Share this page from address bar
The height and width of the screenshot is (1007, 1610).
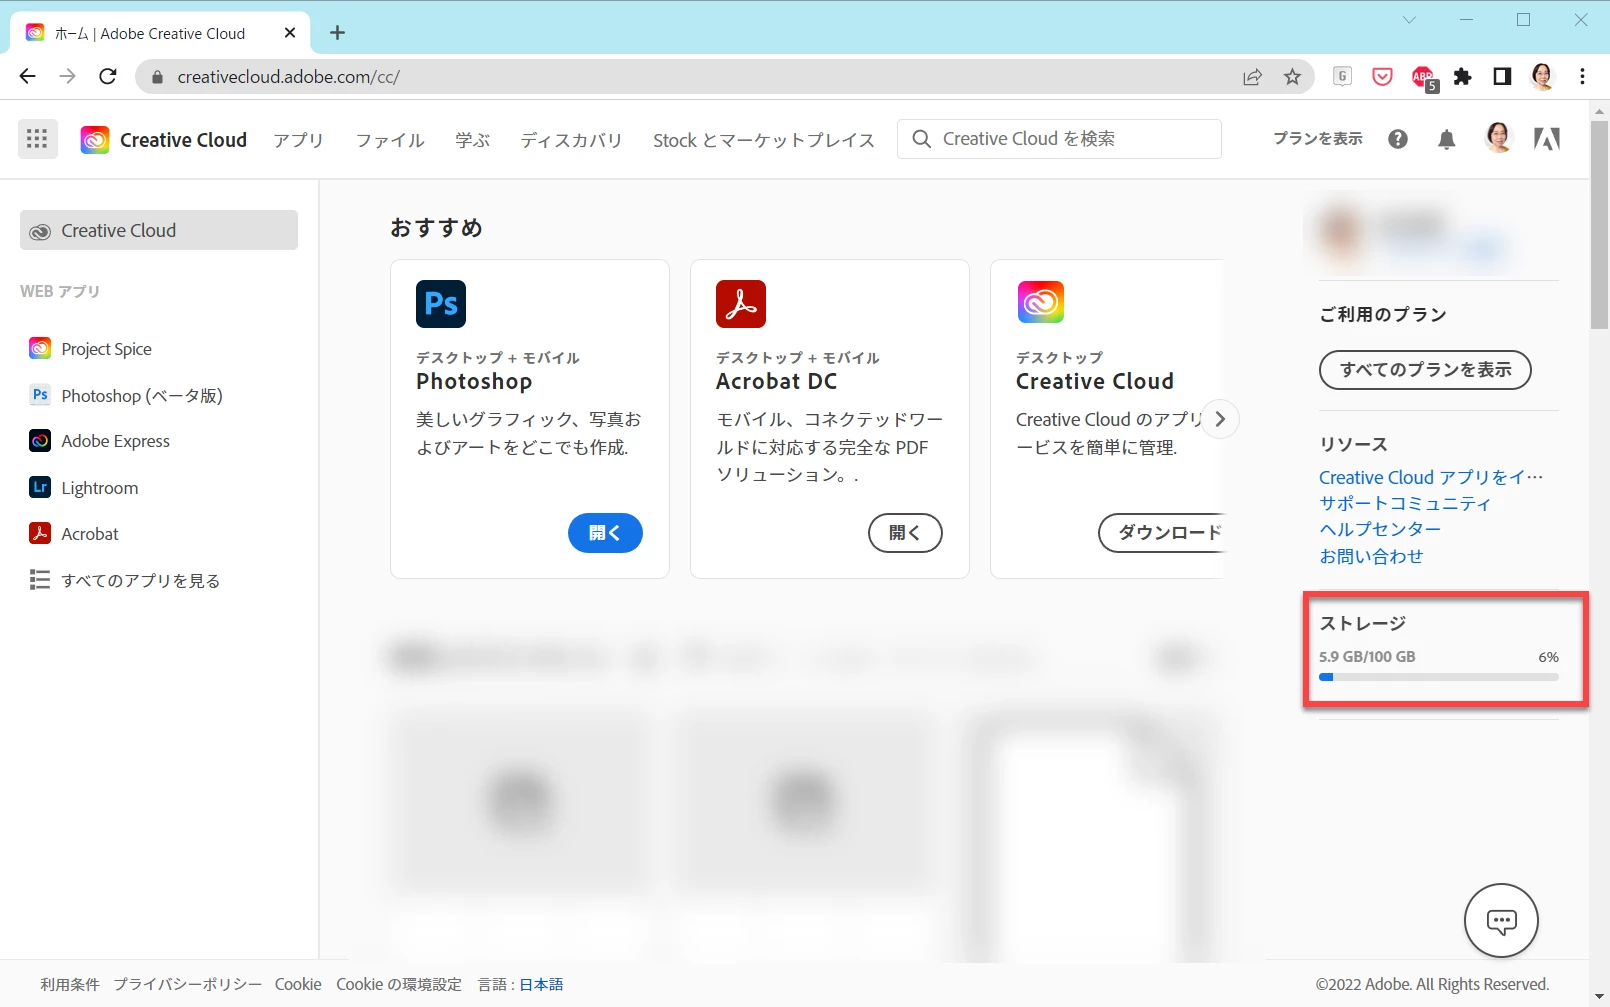click(x=1252, y=77)
